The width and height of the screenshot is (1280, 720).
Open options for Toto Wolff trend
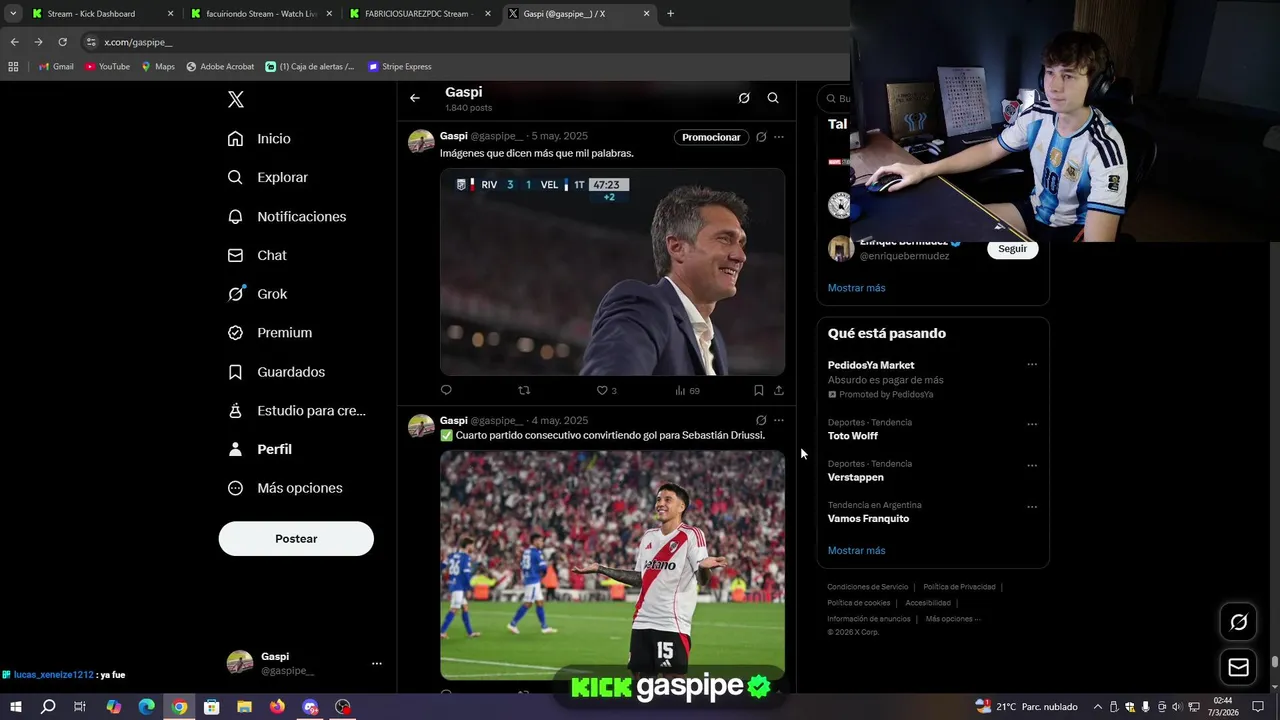1032,424
